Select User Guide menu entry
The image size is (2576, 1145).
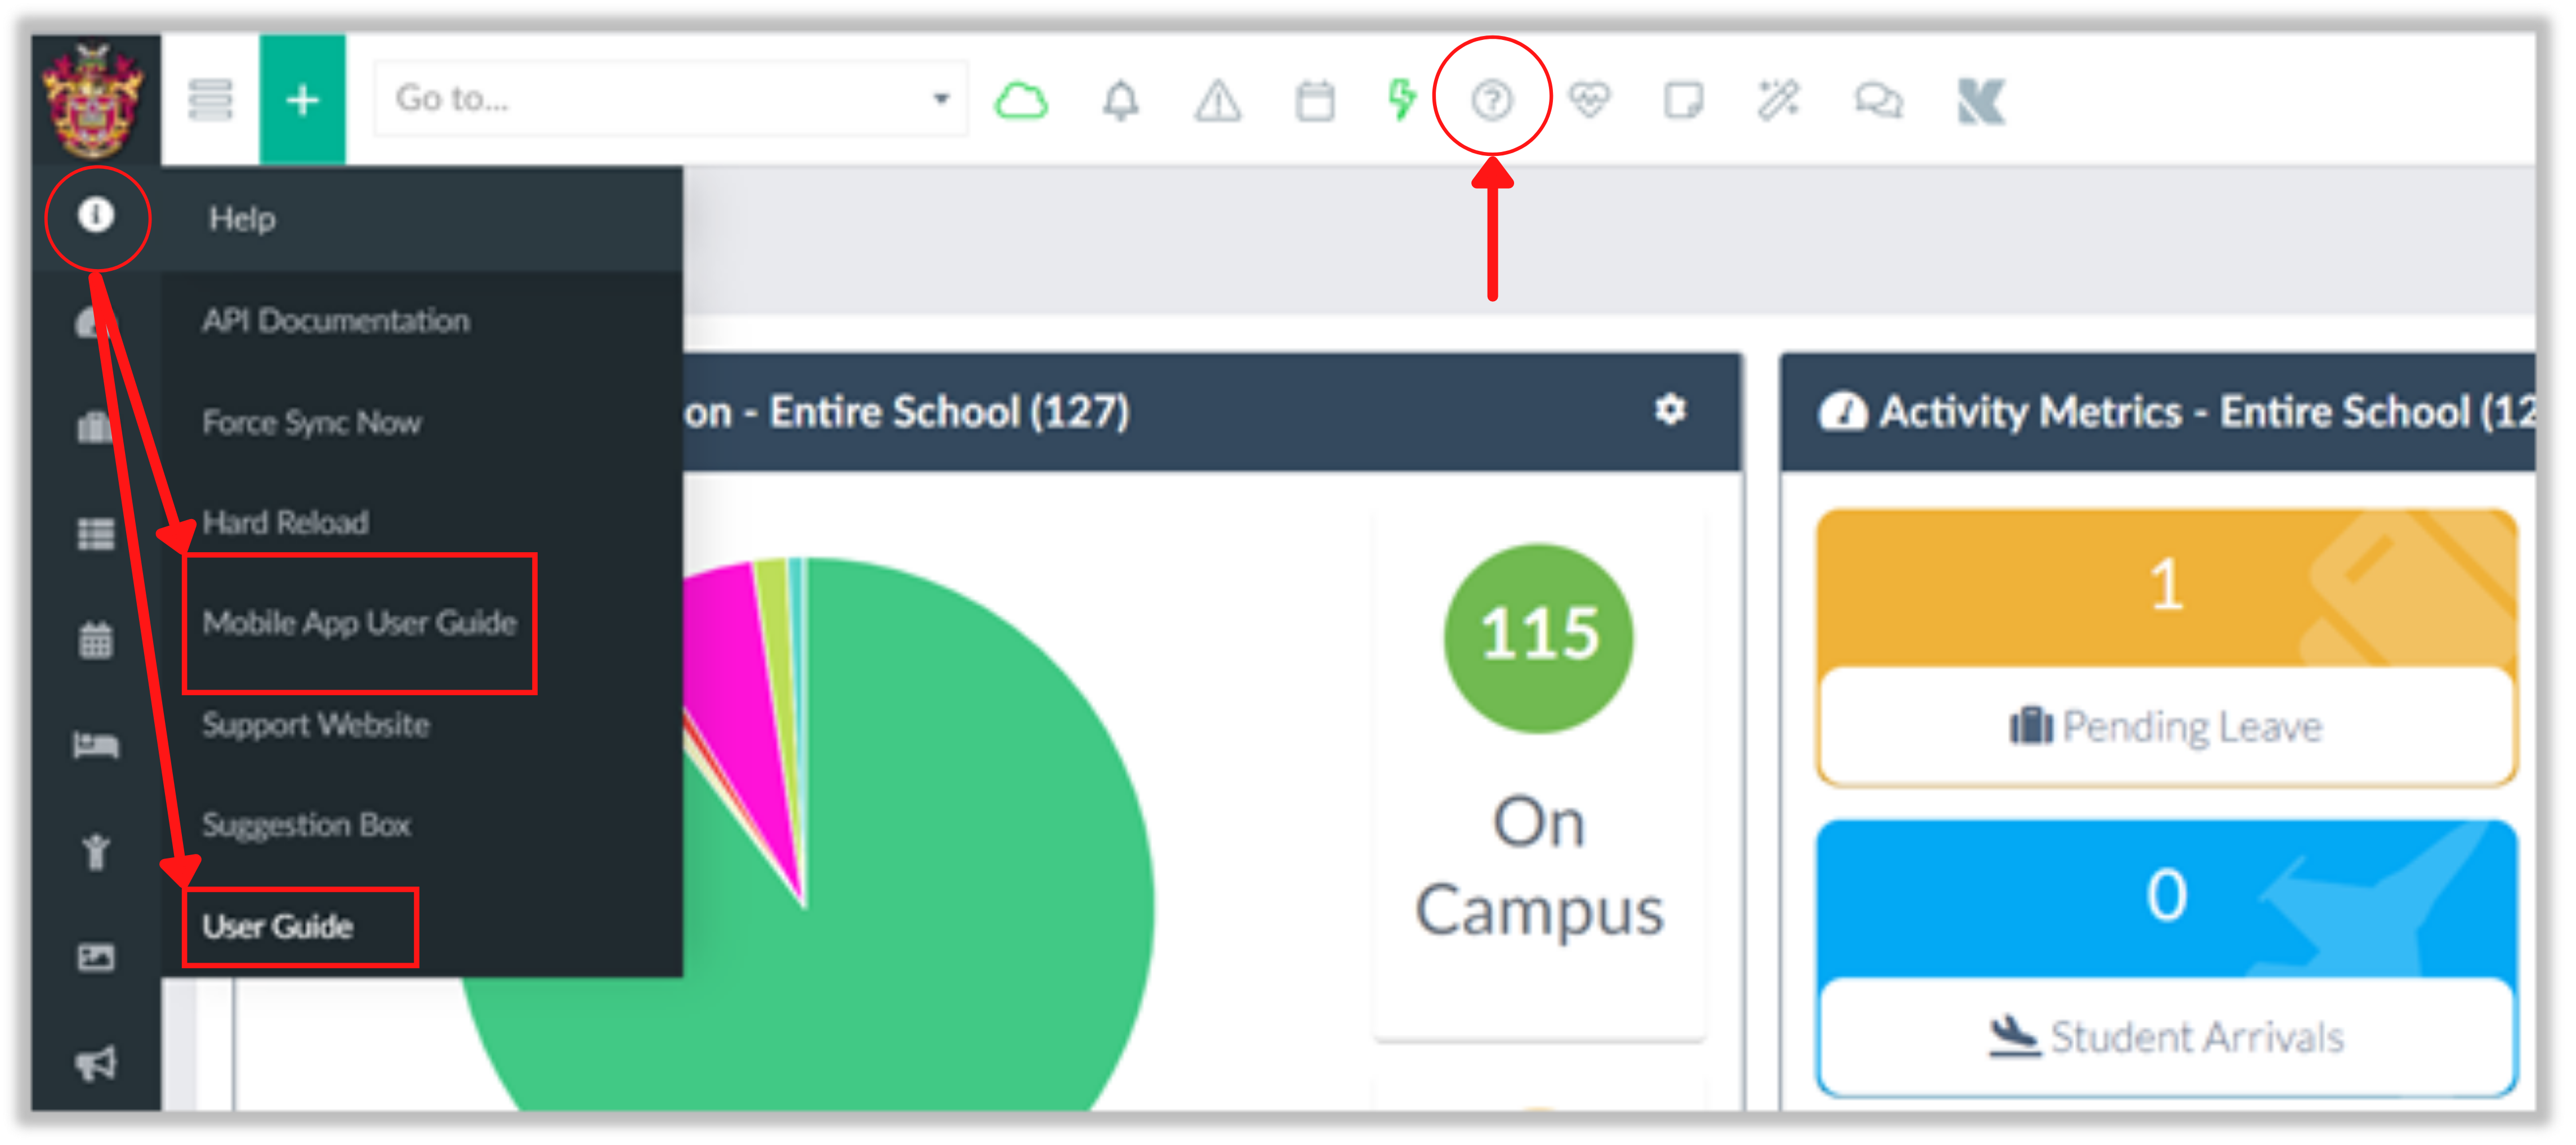[278, 927]
